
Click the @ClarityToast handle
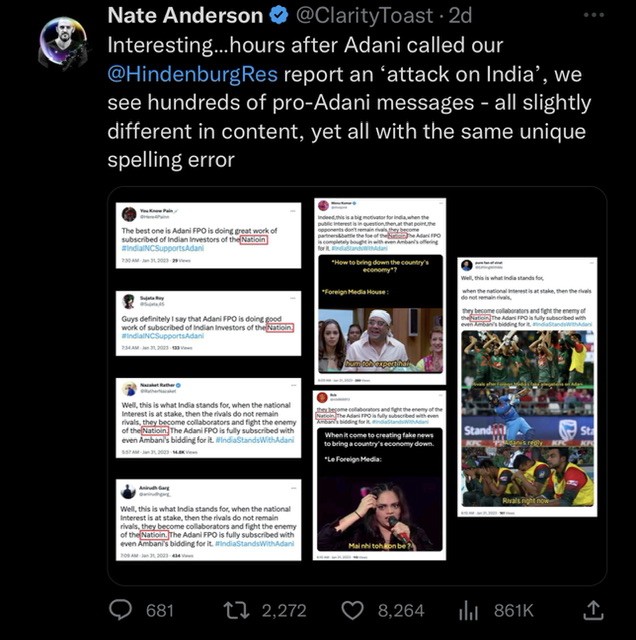coord(364,16)
